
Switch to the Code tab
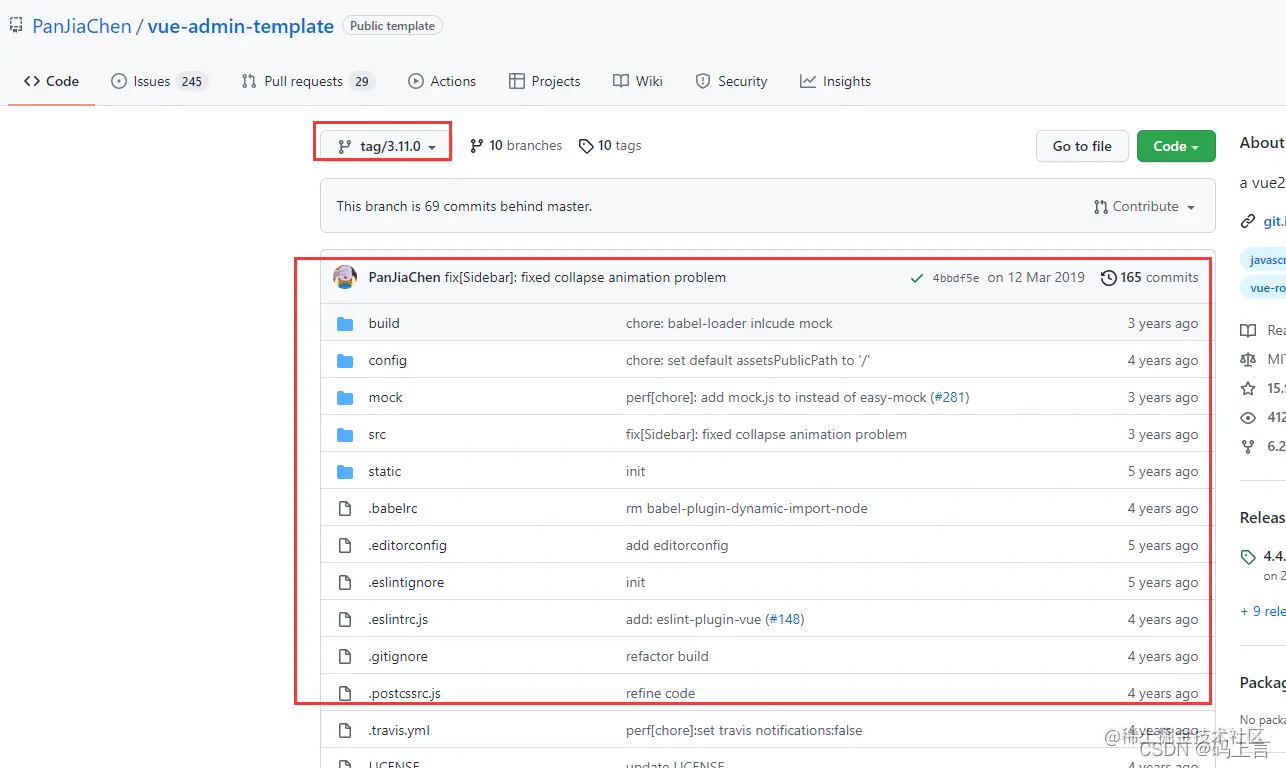click(51, 81)
